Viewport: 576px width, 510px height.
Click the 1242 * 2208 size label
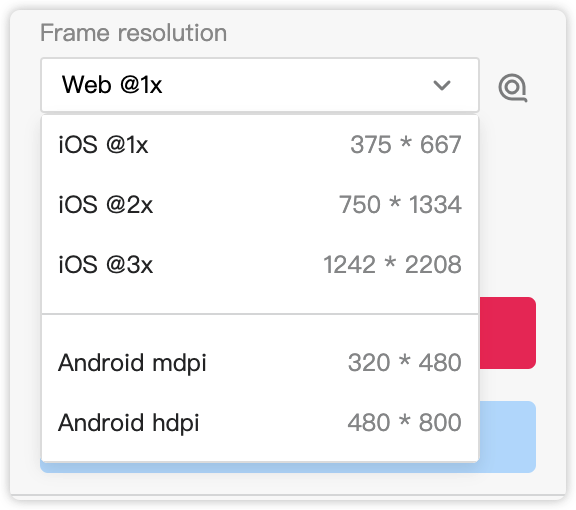point(392,264)
